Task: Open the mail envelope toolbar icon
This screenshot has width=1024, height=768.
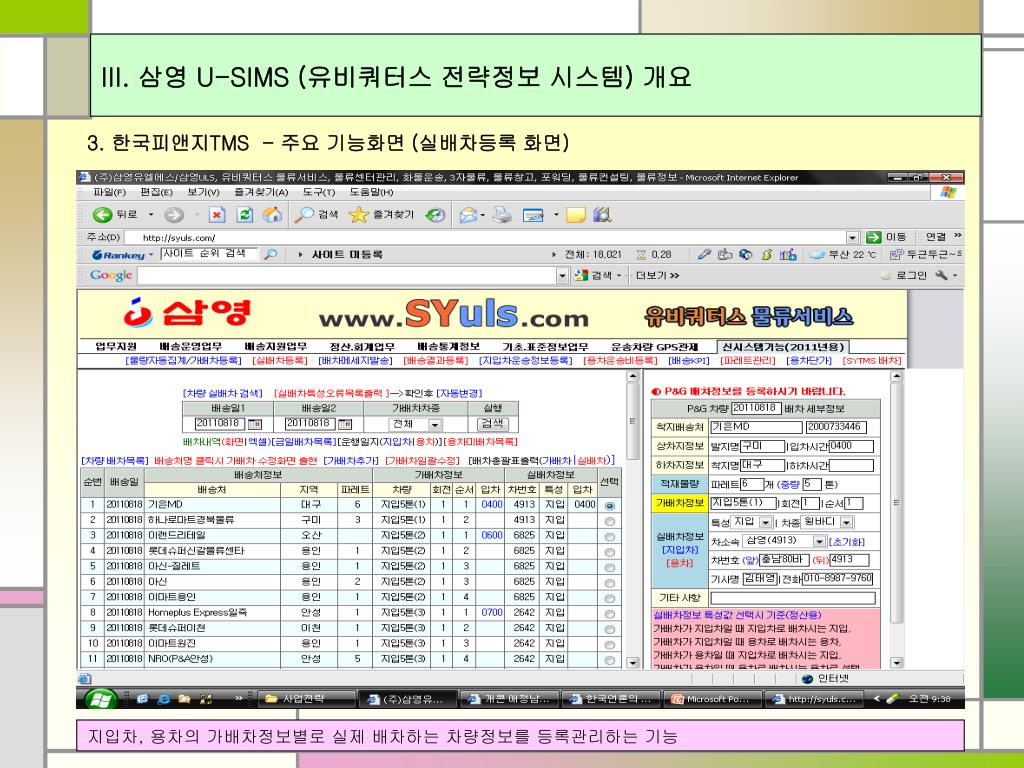Action: click(x=468, y=215)
